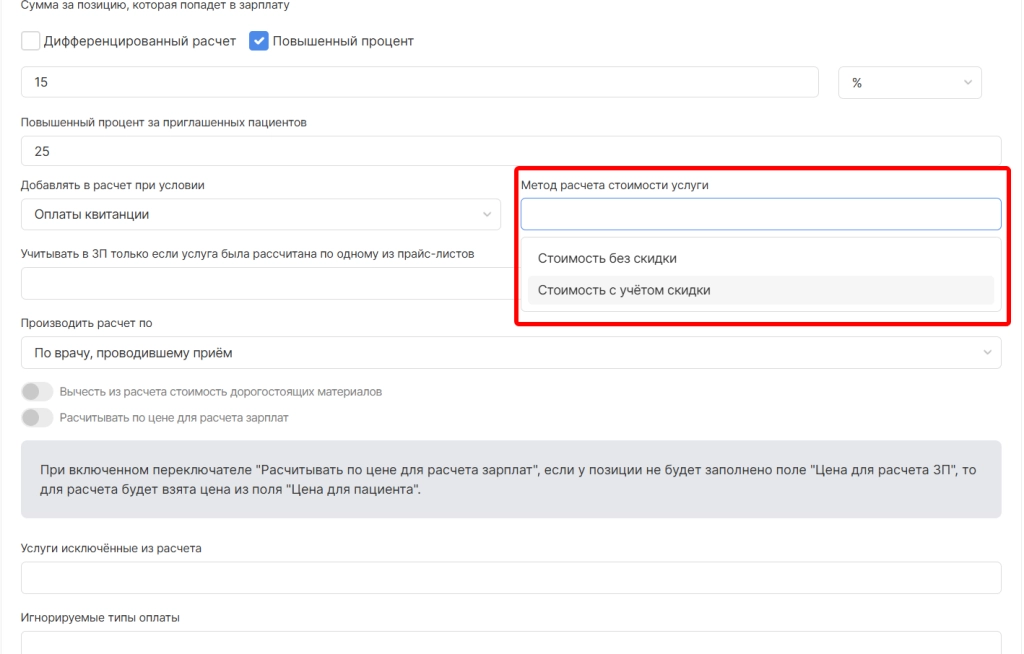1024x654 pixels.
Task: Focus the "Метод расчета стоимости услуги" search field
Action: (x=760, y=214)
